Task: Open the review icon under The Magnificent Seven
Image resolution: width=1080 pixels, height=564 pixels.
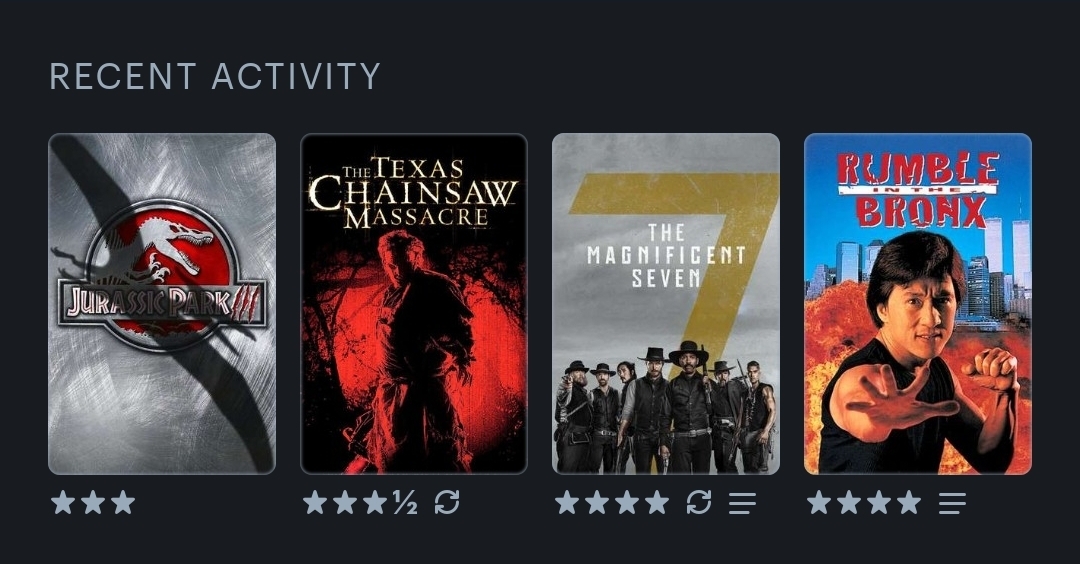Action: point(742,503)
